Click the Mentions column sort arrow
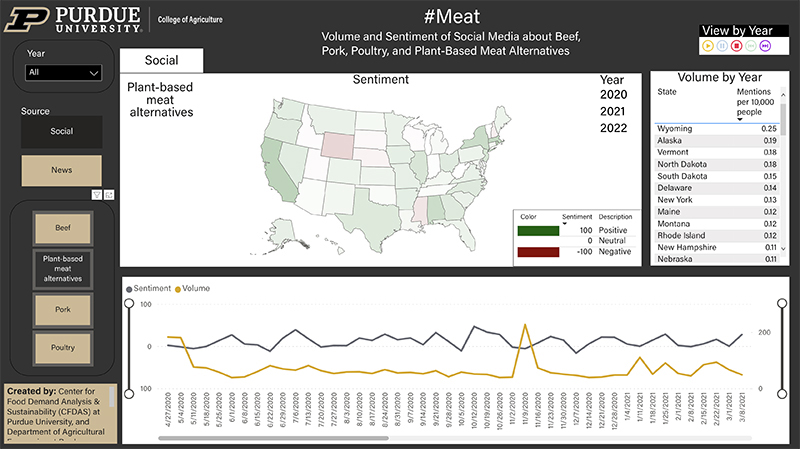Viewport: 800px width, 449px height. click(x=740, y=117)
